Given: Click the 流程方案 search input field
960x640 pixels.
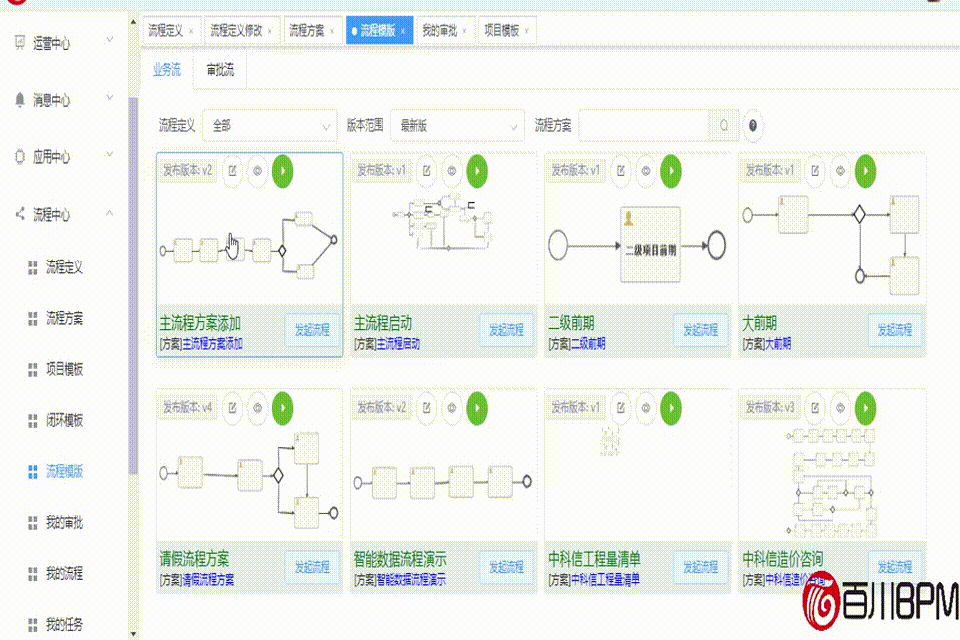Looking at the screenshot, I should pos(644,126).
